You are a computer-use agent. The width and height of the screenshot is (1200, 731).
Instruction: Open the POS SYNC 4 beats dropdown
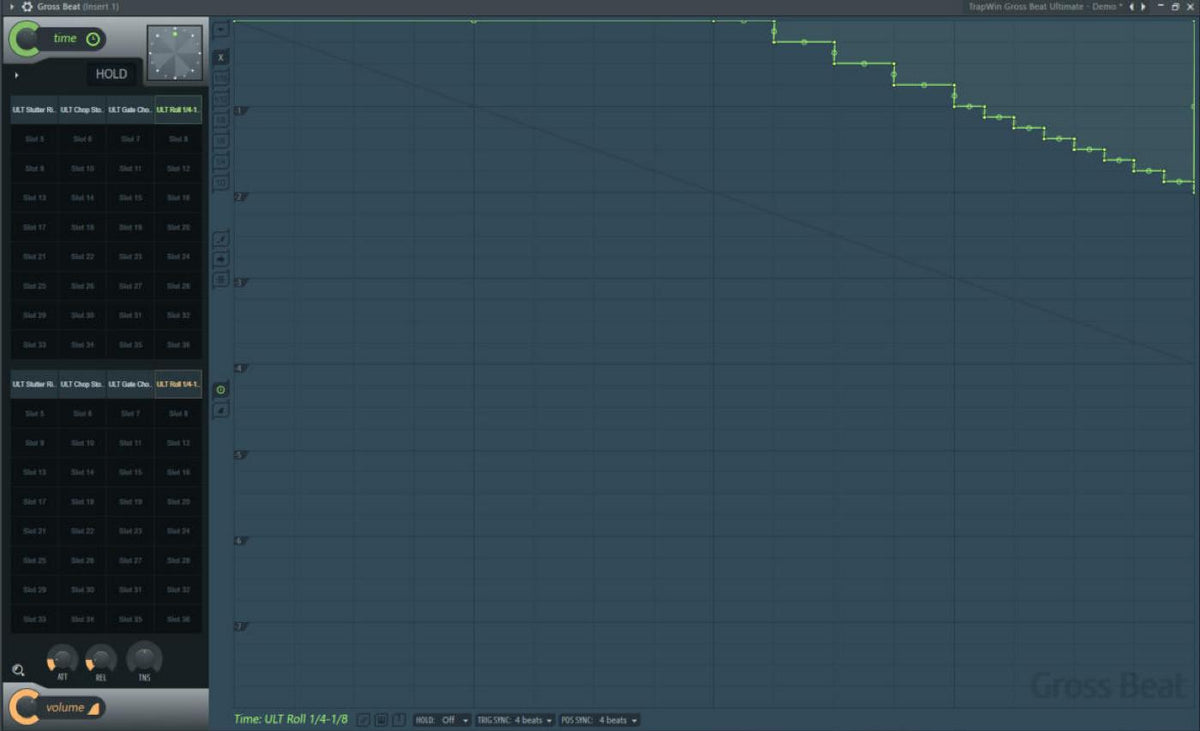click(599, 720)
